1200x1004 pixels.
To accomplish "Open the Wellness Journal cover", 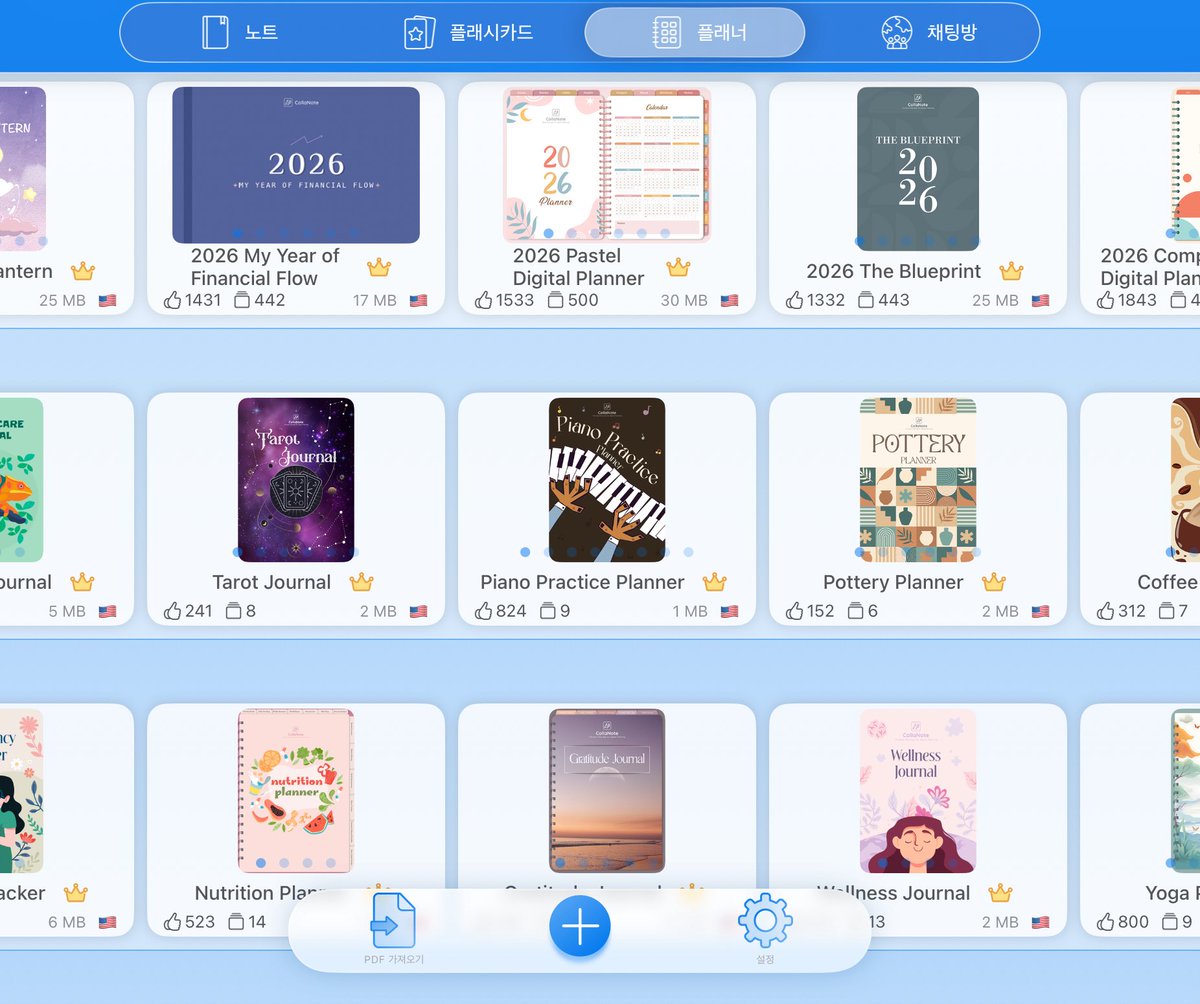I will pyautogui.click(x=918, y=790).
